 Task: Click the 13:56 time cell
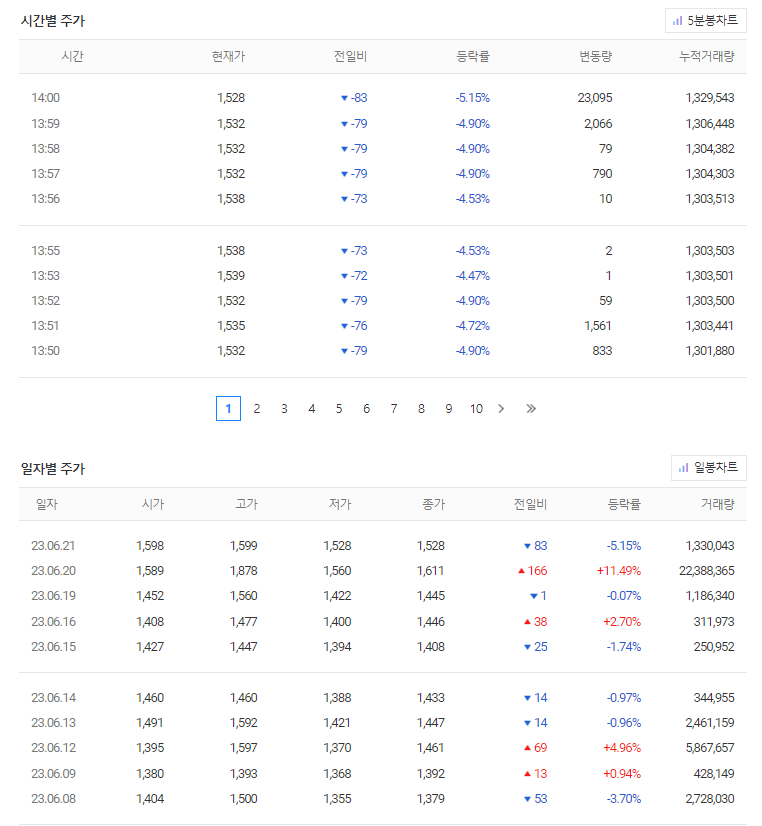click(45, 199)
